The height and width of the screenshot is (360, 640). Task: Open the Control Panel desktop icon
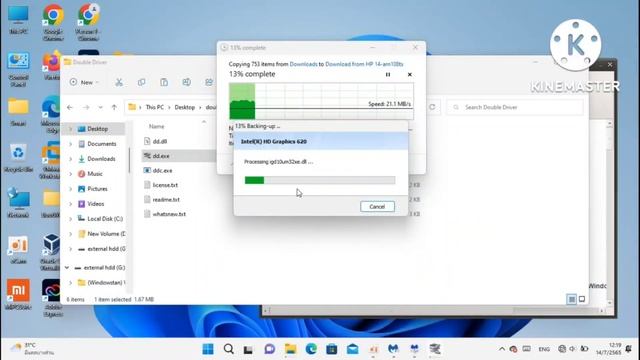coord(18,69)
